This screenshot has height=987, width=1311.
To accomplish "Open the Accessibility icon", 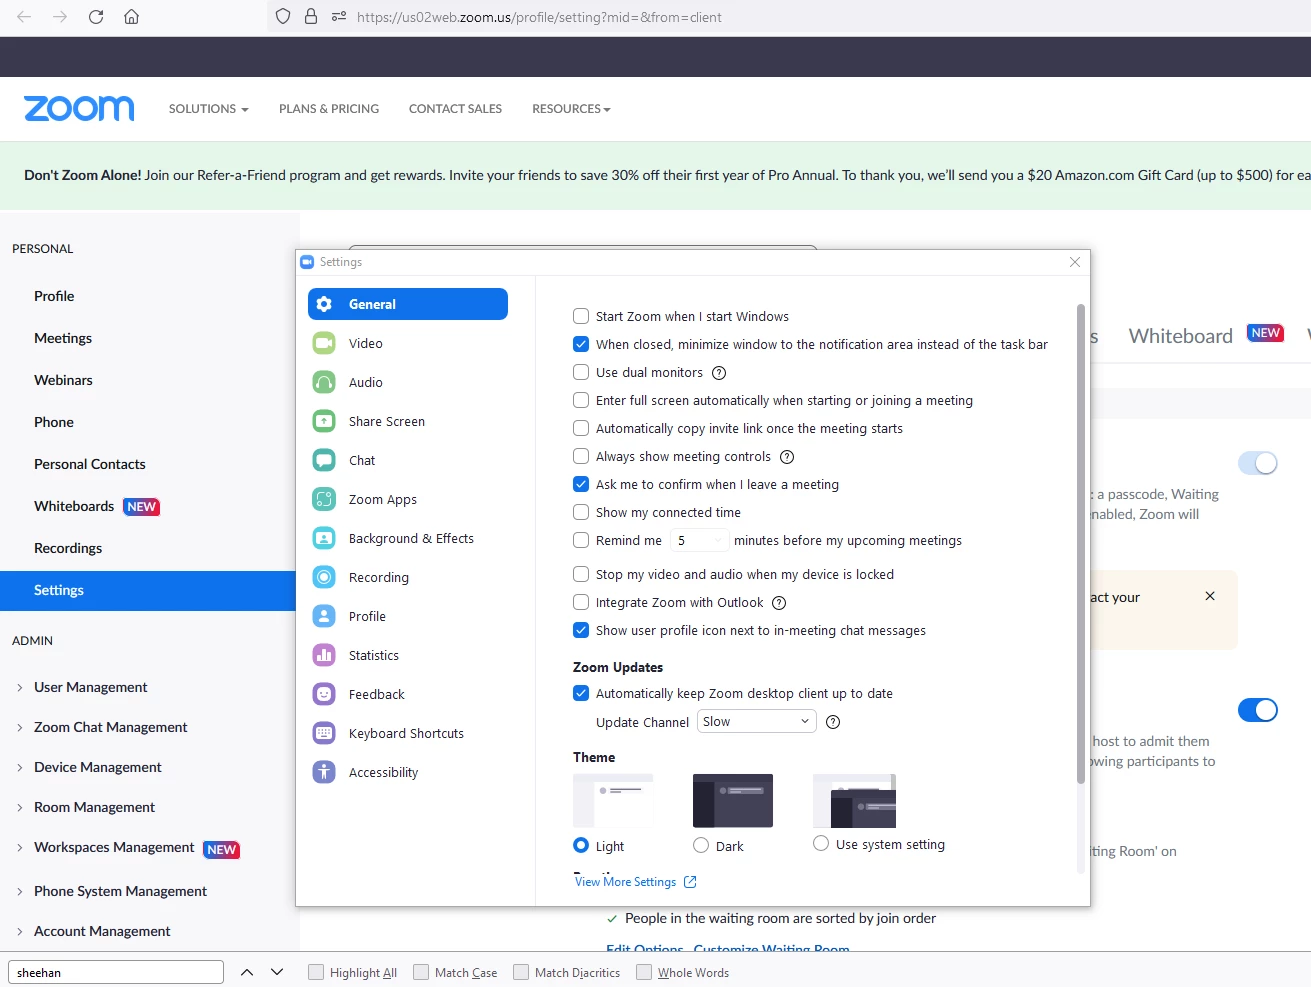I will point(324,772).
